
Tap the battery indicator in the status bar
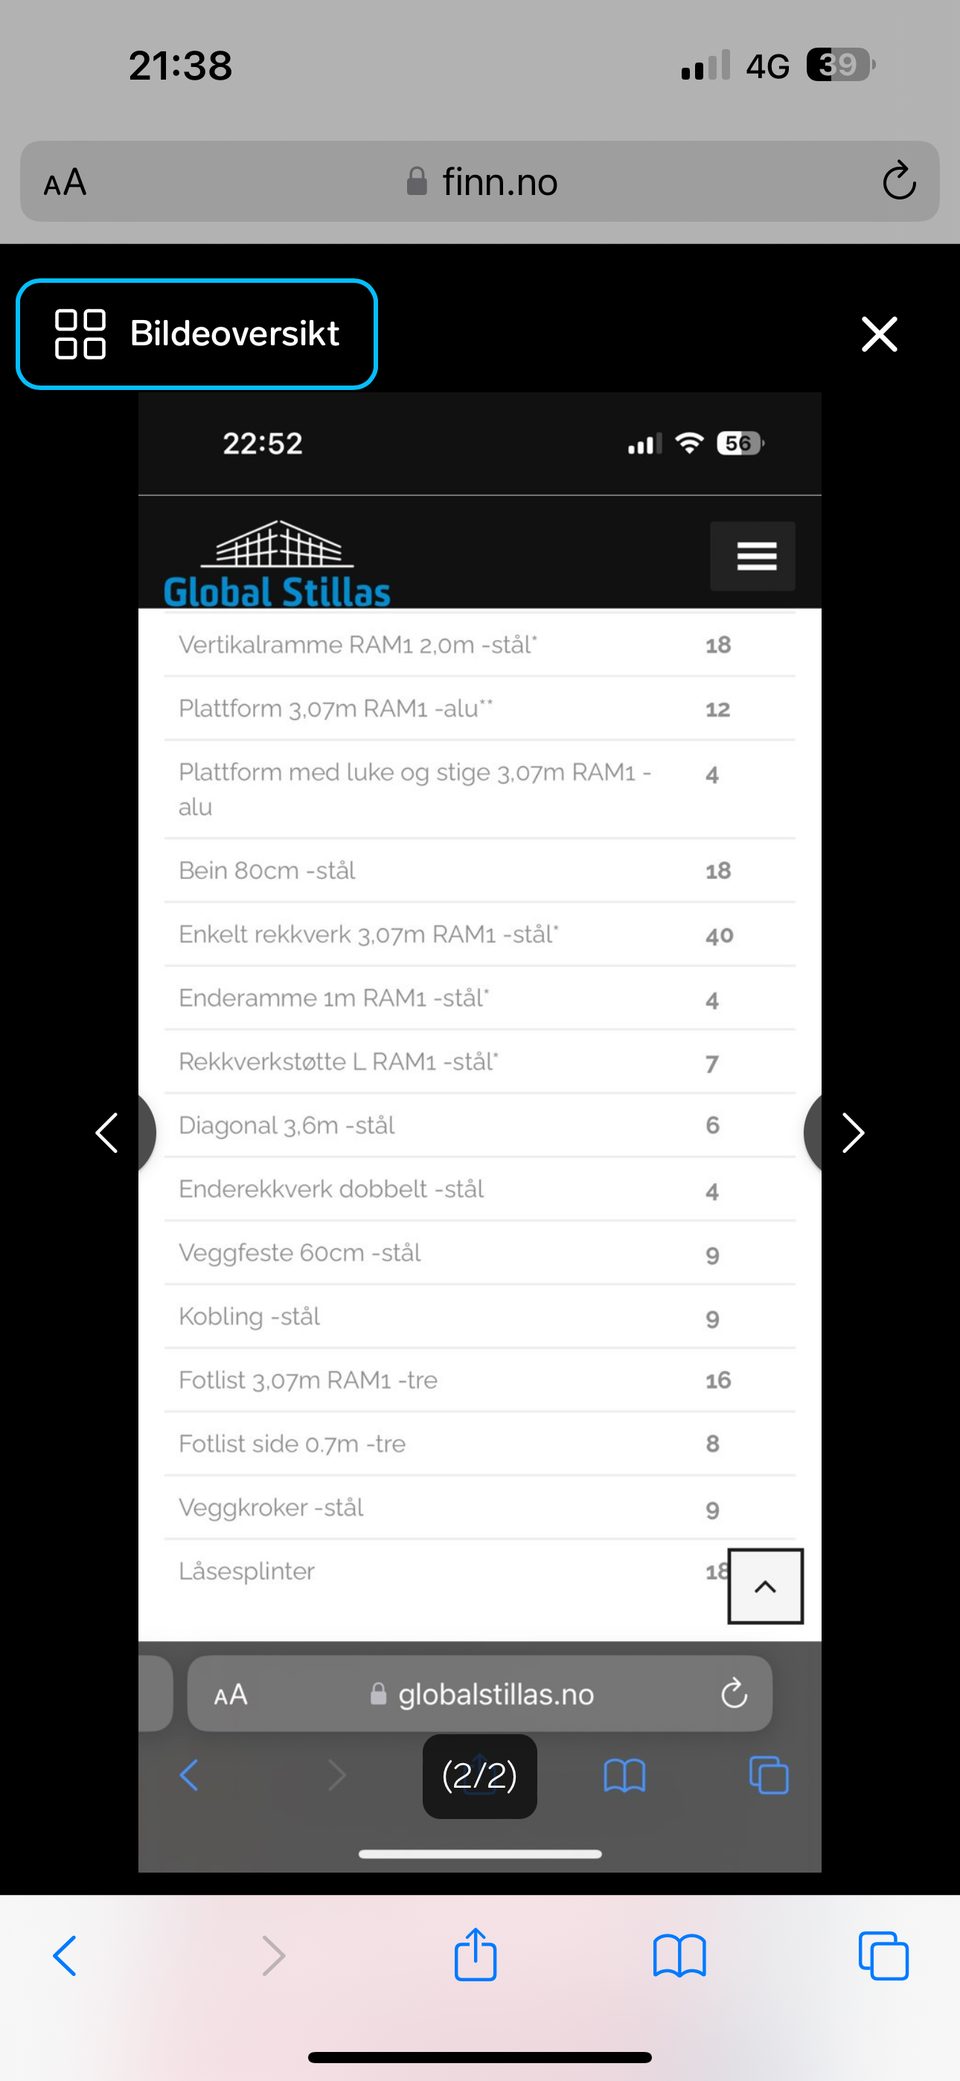pos(840,66)
